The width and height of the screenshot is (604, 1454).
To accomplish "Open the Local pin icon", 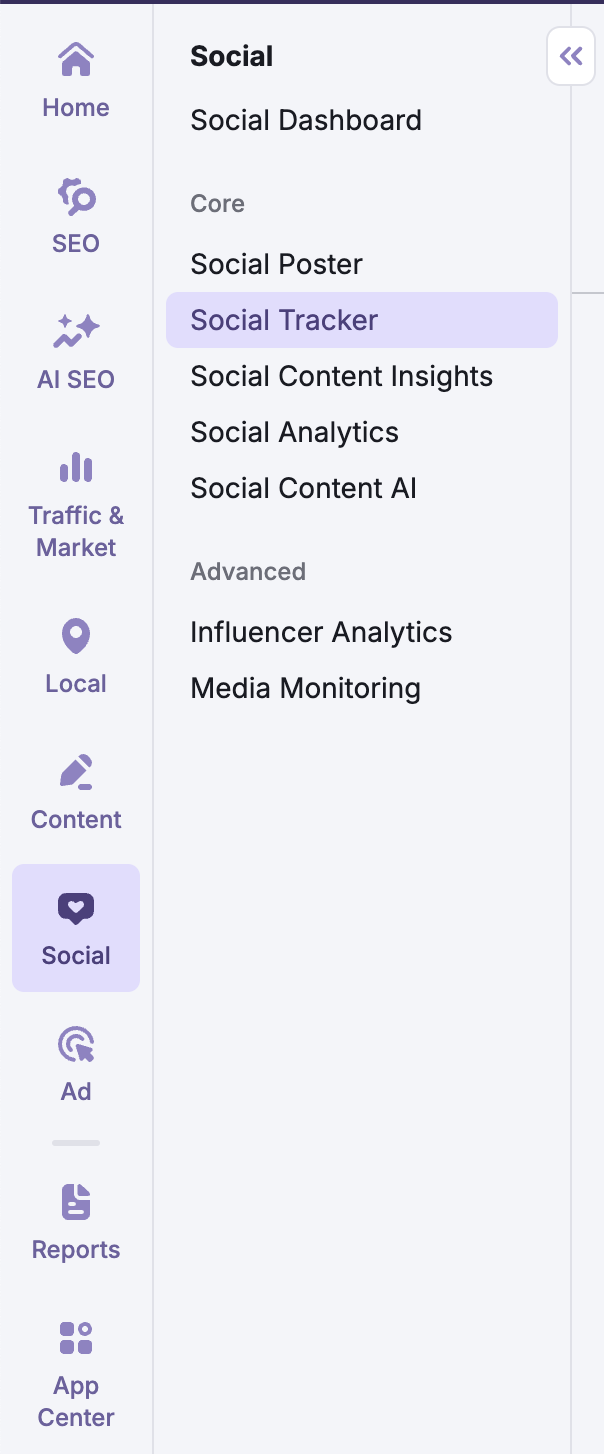I will [x=75, y=636].
